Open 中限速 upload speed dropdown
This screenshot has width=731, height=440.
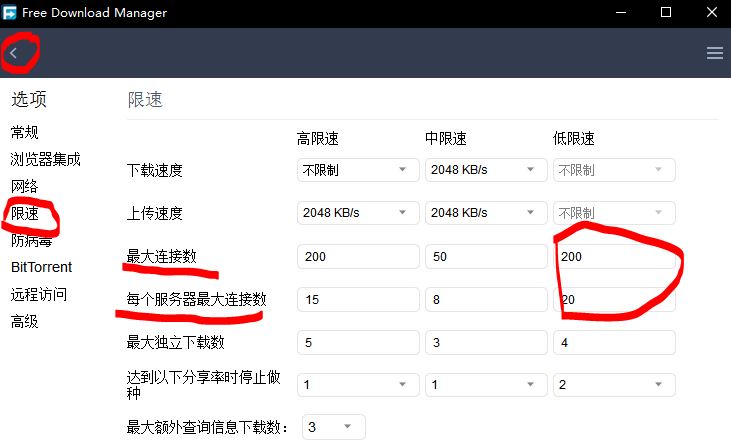[x=486, y=213]
